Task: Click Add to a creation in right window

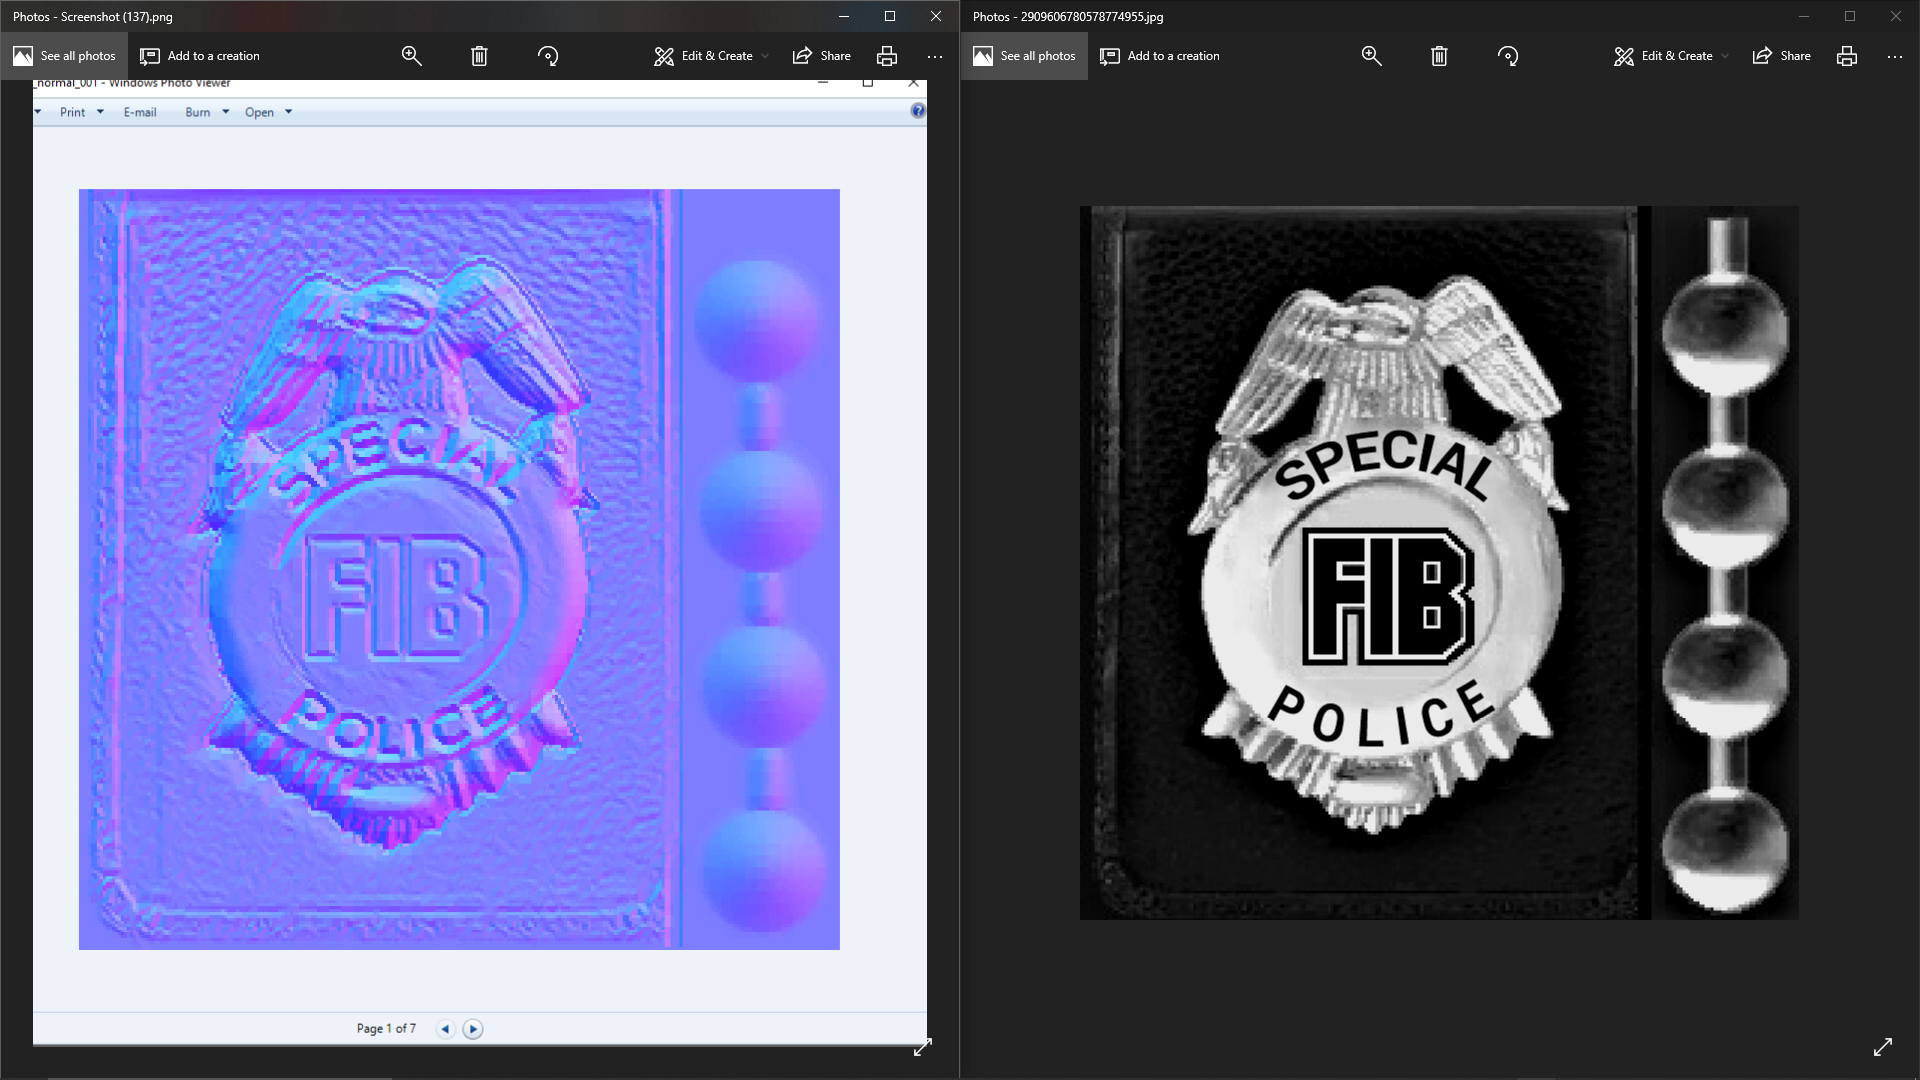Action: click(x=1160, y=56)
